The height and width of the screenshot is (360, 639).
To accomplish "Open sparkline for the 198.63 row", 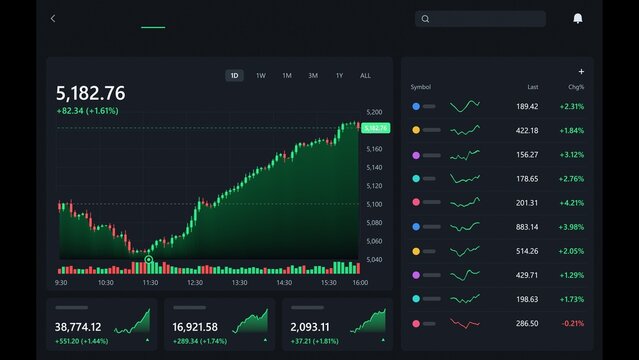I will tap(465, 299).
